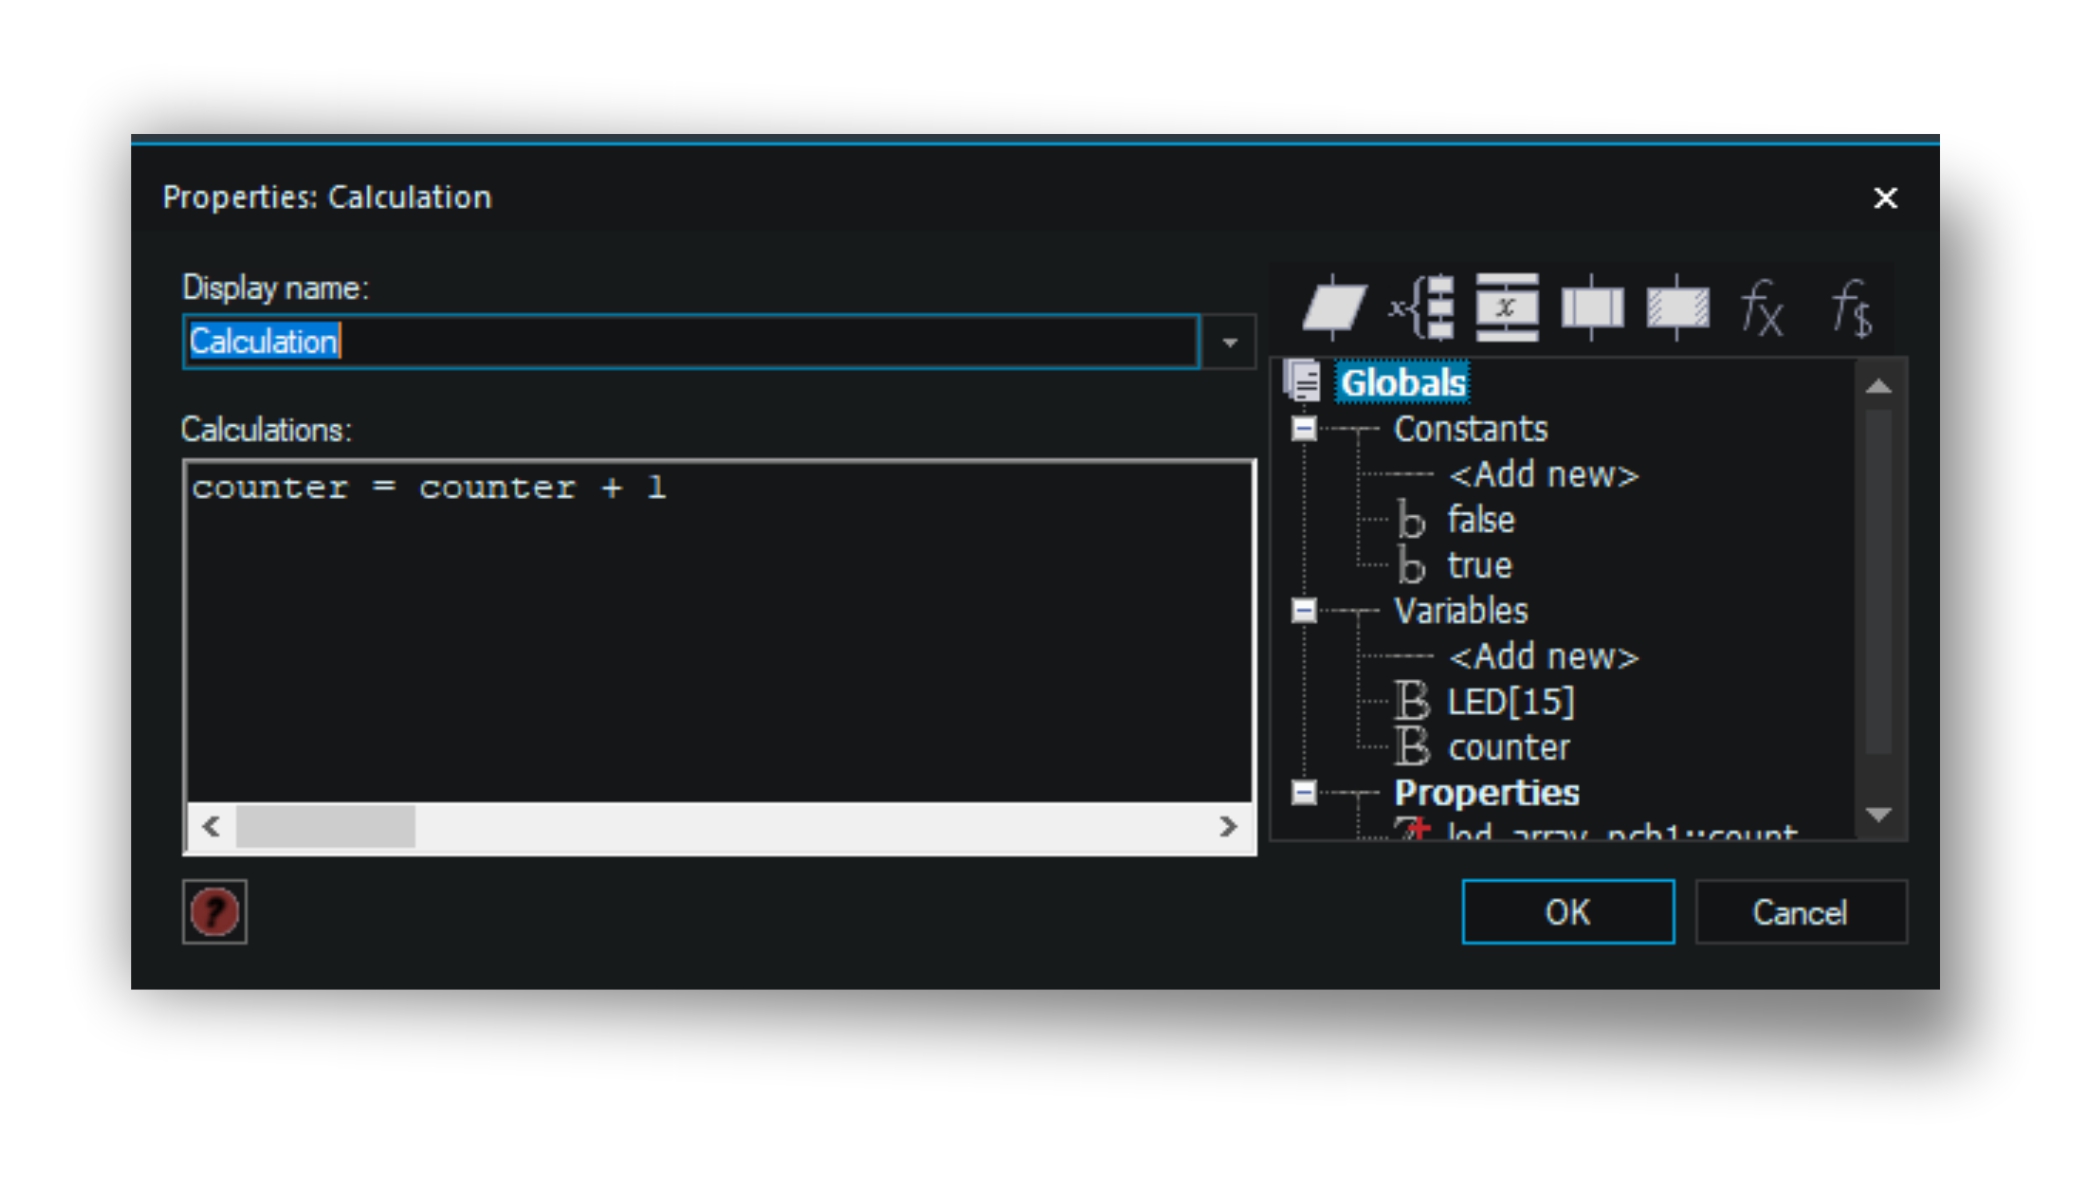Select the Properties tree label

click(x=1487, y=793)
